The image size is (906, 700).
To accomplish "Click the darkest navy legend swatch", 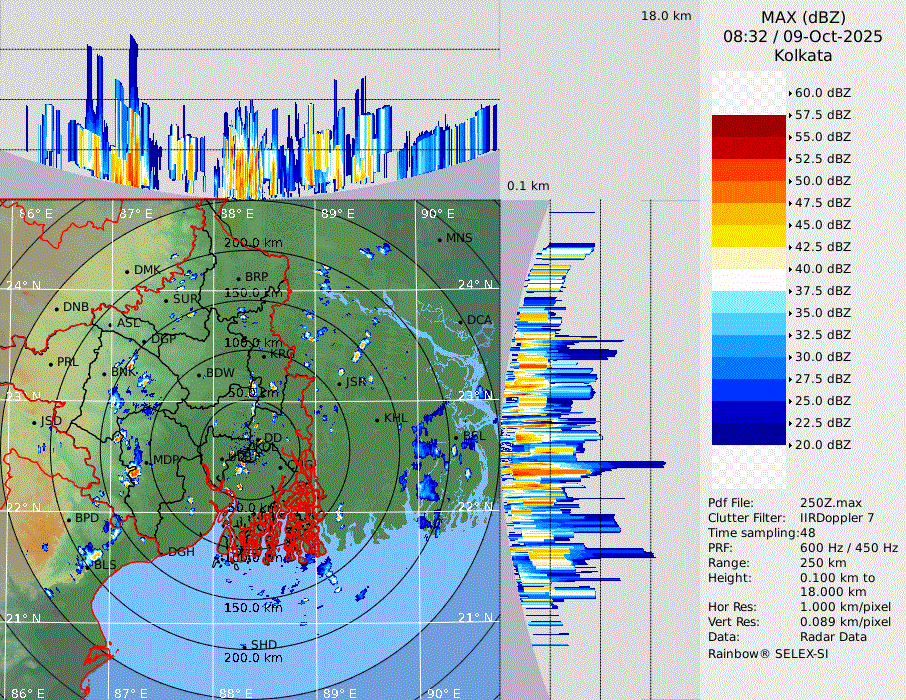I will [749, 434].
